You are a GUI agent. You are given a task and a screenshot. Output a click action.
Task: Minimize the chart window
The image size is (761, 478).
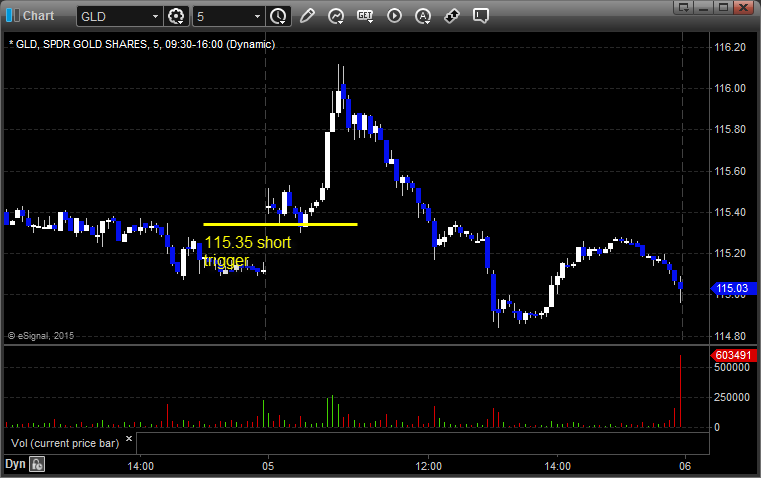tap(703, 7)
